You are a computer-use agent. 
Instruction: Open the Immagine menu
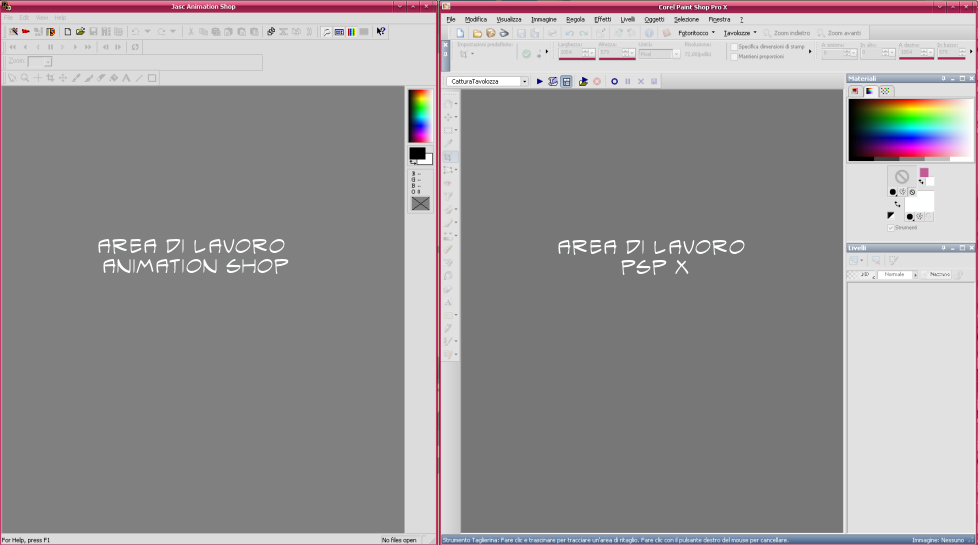tap(543, 19)
